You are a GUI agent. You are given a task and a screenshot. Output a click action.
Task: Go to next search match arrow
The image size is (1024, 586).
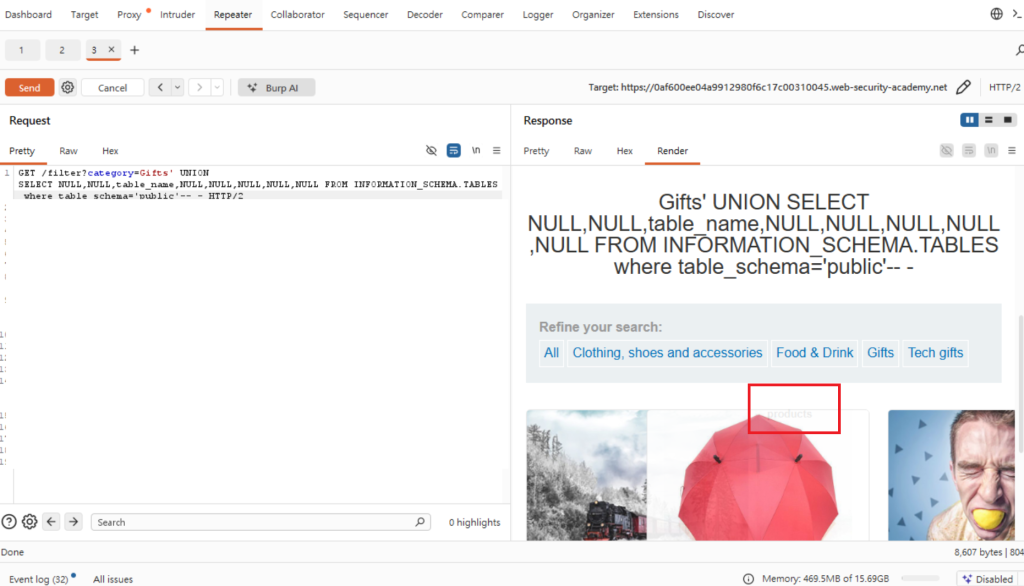click(73, 521)
